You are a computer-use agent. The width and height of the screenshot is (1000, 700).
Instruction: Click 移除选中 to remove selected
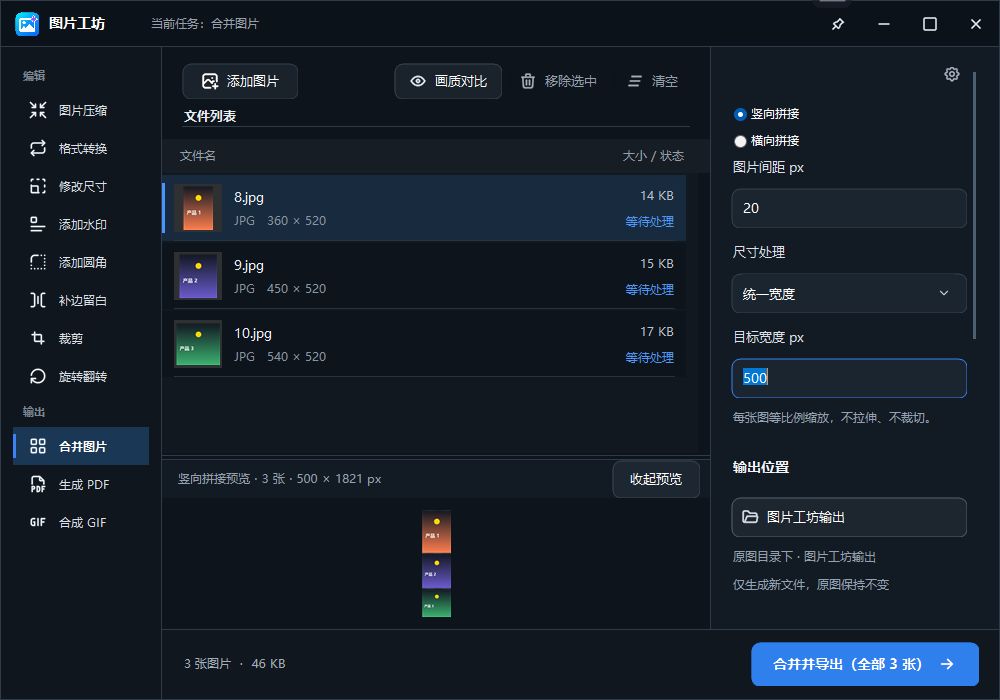(x=559, y=81)
